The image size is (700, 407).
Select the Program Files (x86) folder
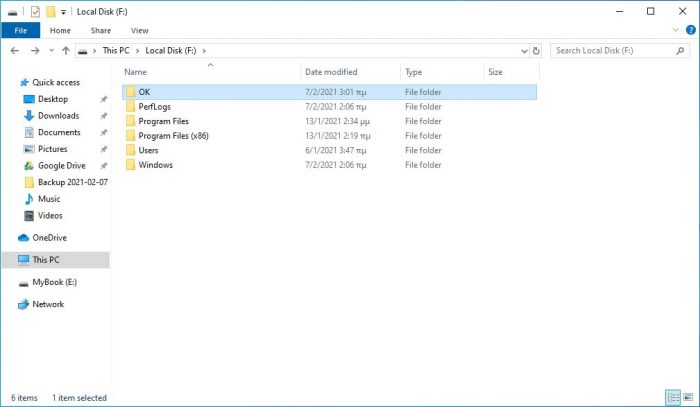click(173, 135)
